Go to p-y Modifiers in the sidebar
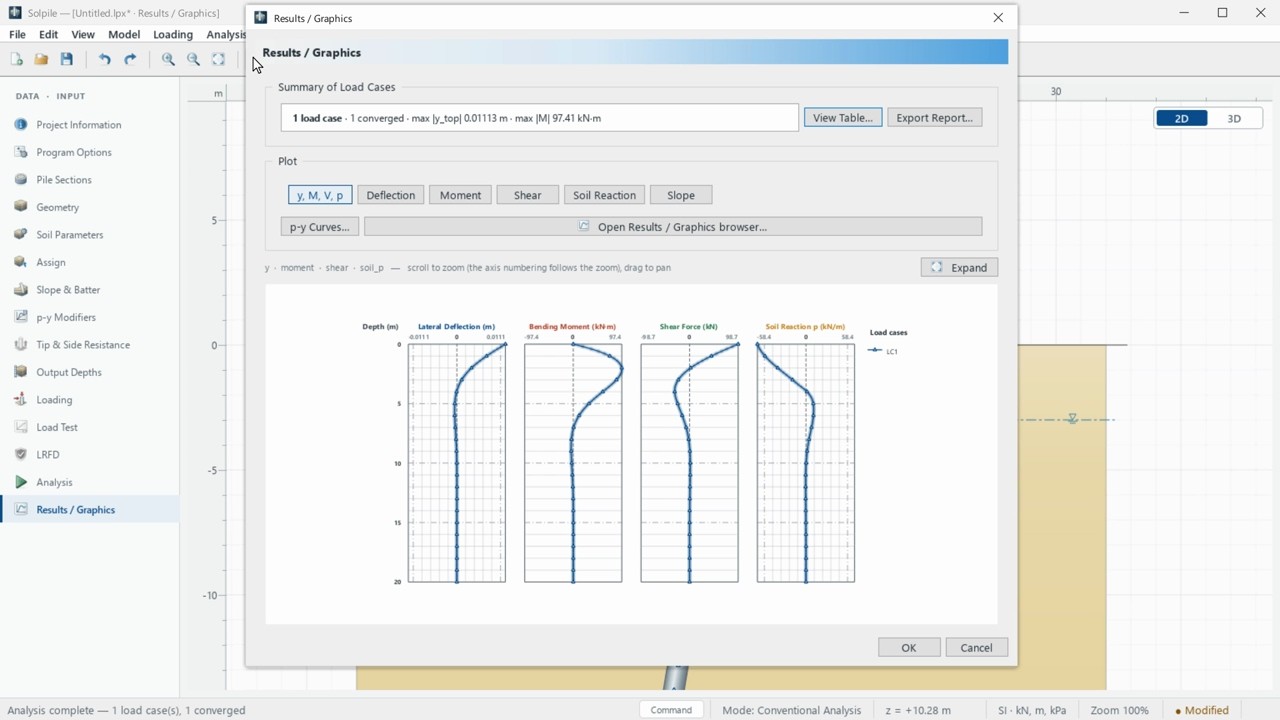1280x720 pixels. tap(89, 317)
